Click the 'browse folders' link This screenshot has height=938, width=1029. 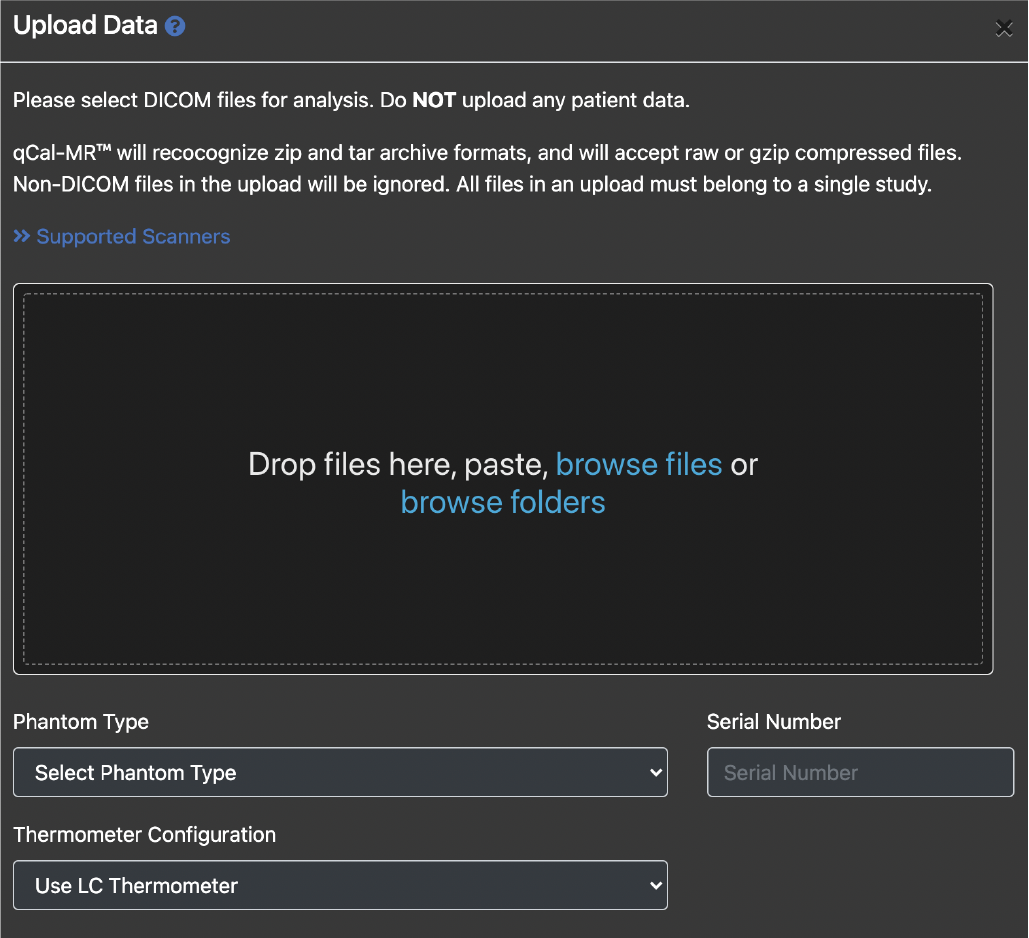[x=503, y=502]
